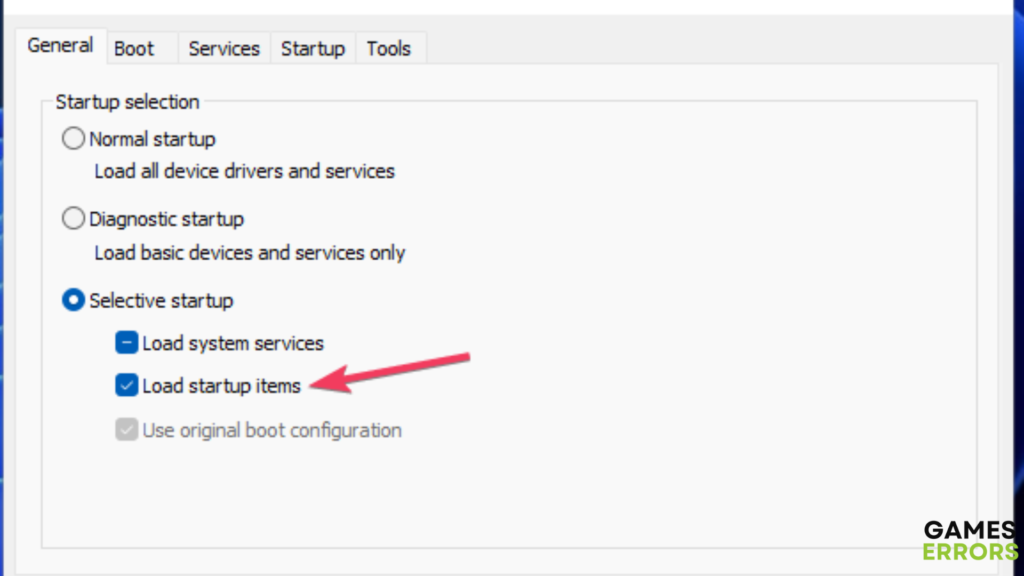Choose the Diagnostic startup radio button
1024x576 pixels.
(74, 218)
